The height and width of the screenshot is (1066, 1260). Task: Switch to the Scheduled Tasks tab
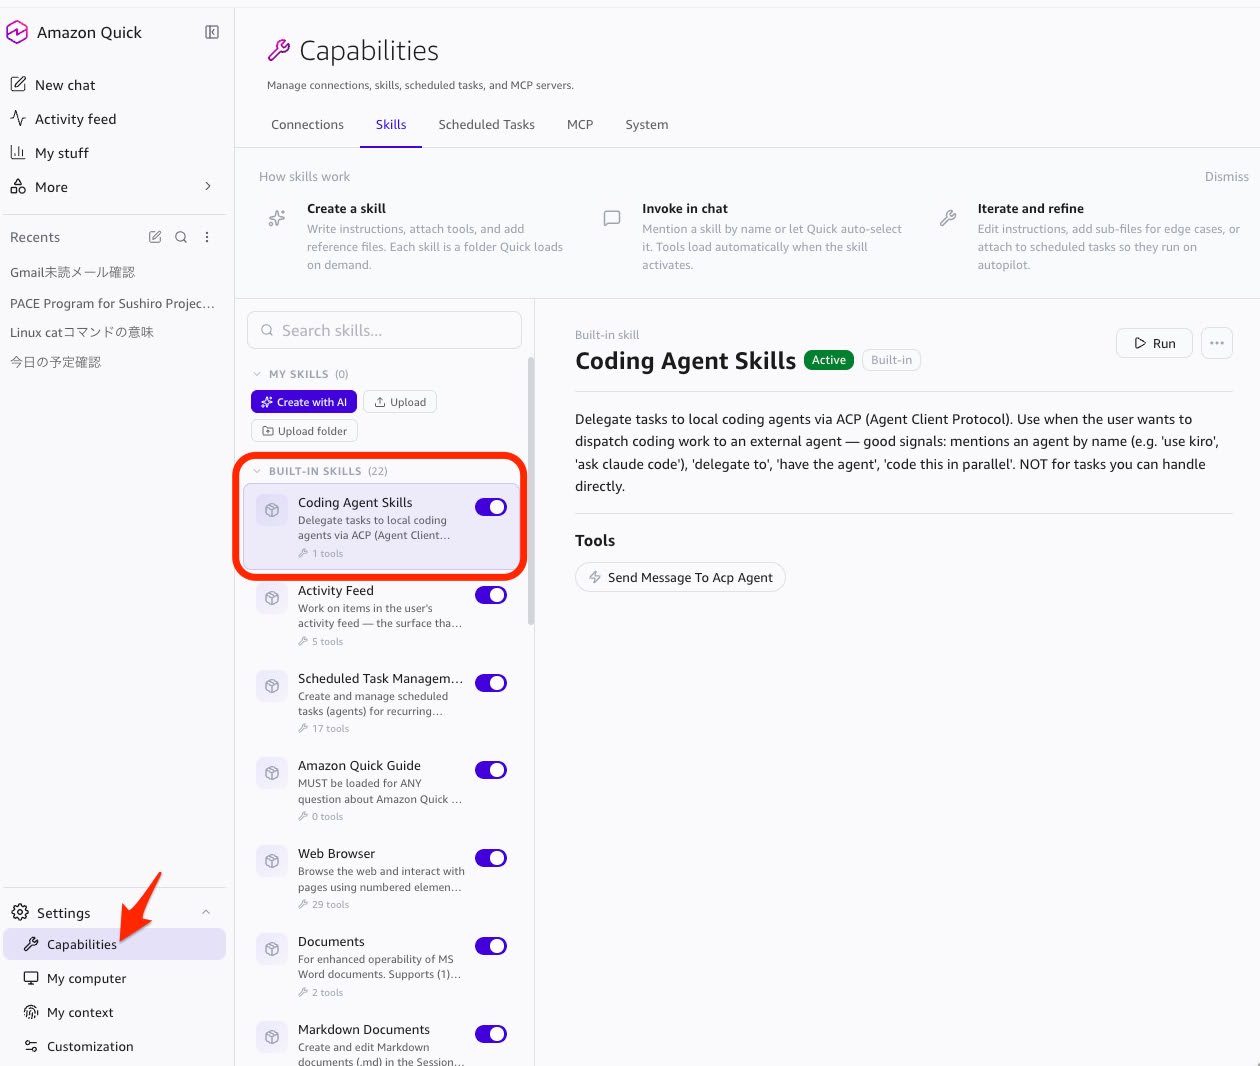pyautogui.click(x=486, y=125)
